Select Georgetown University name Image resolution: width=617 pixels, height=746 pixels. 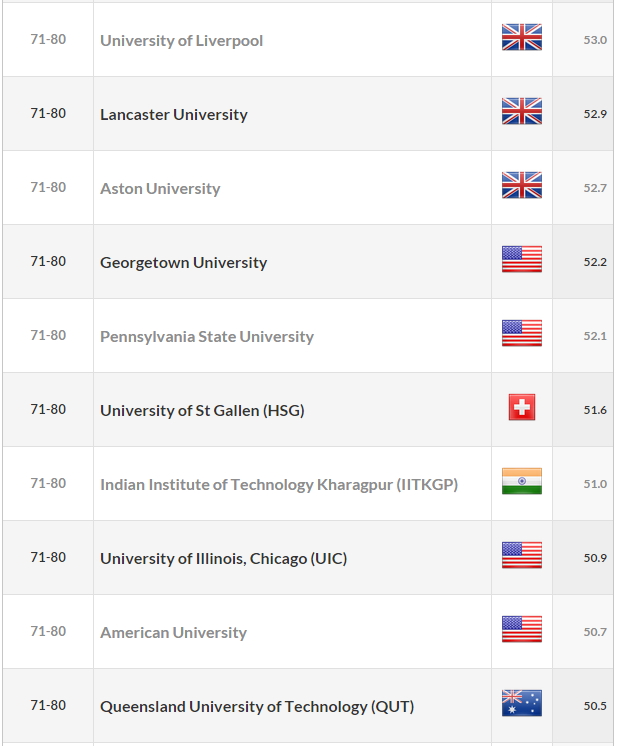coord(183,263)
